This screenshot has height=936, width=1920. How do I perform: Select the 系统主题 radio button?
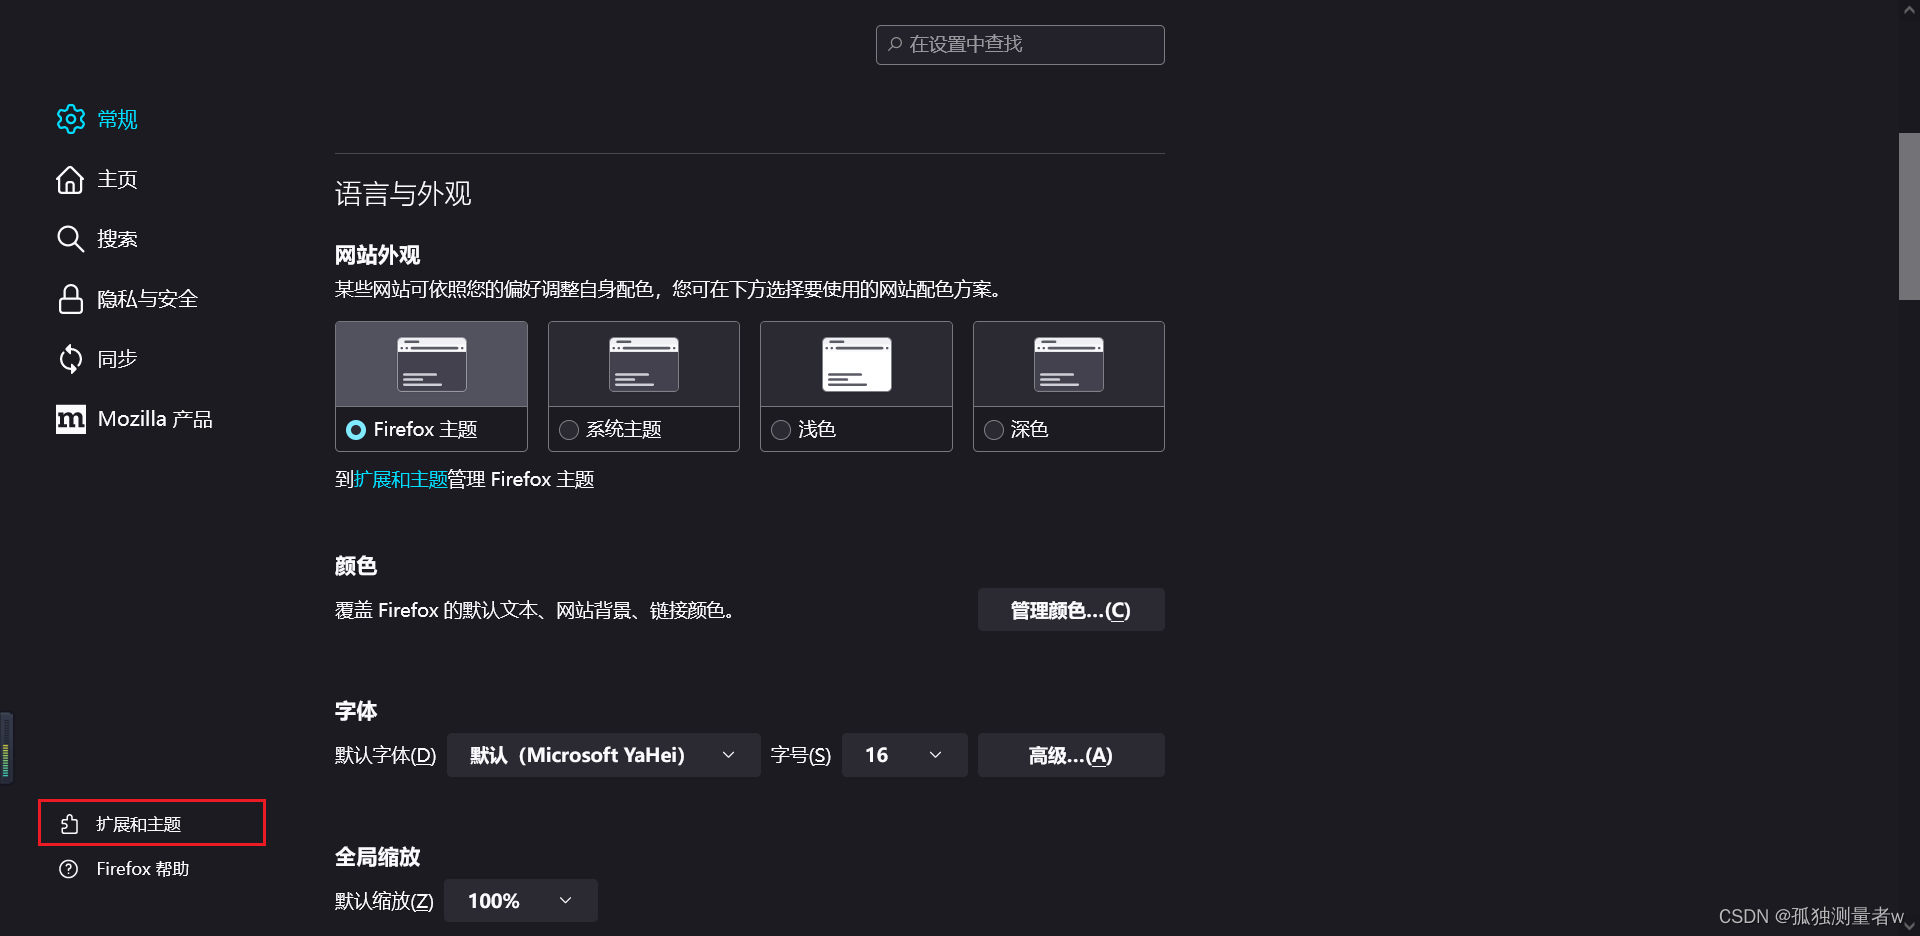tap(569, 430)
